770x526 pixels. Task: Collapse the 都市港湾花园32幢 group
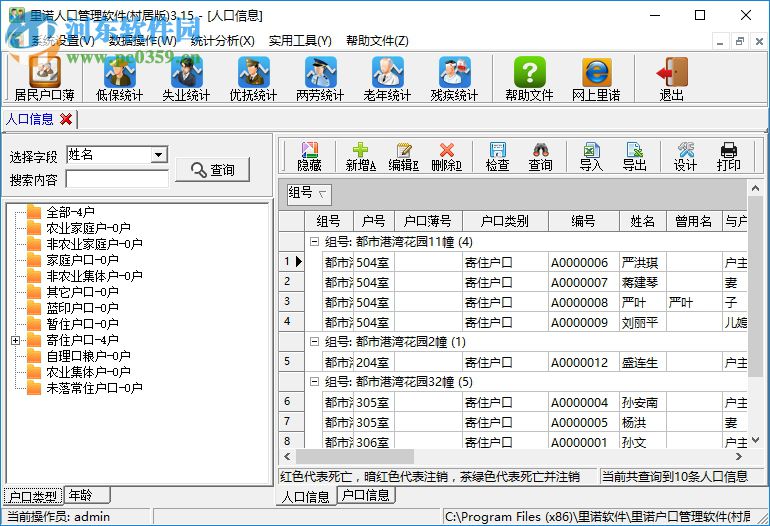(314, 382)
